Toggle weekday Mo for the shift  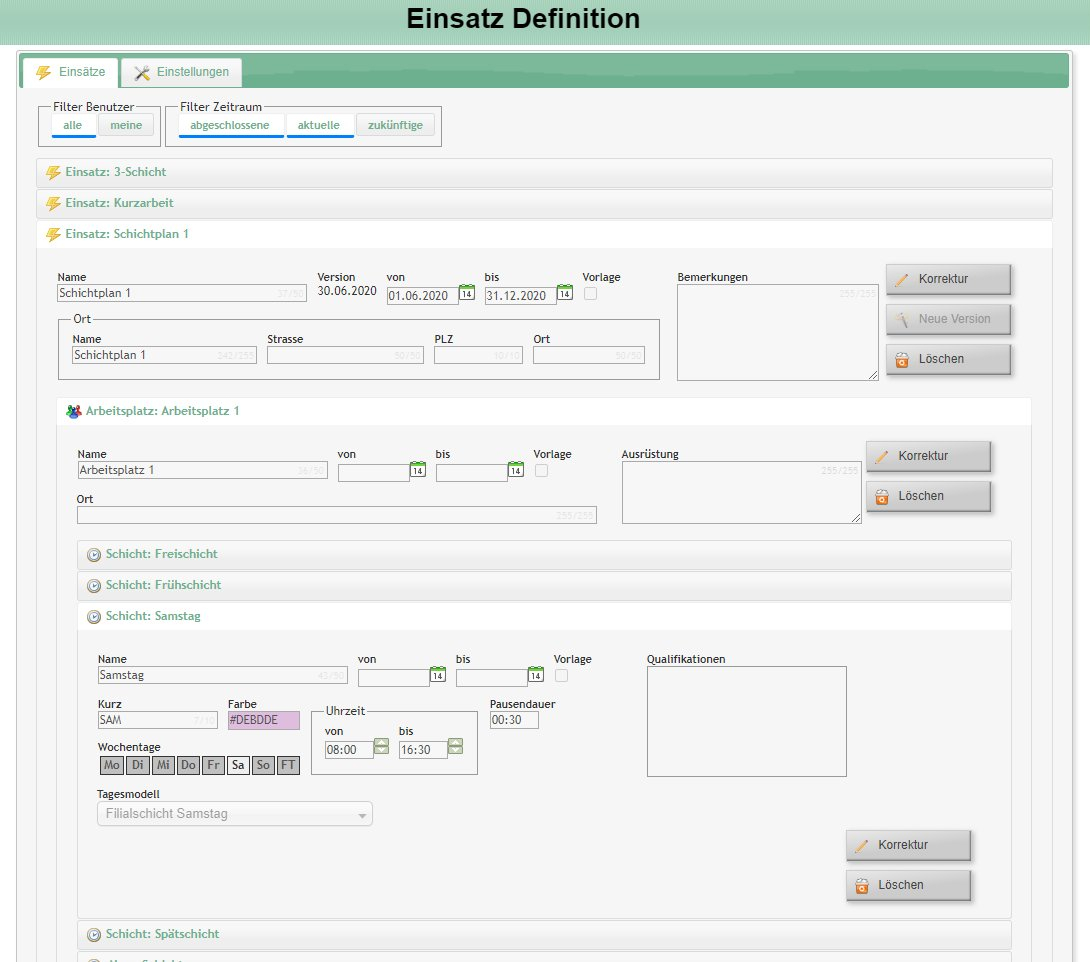[x=112, y=765]
